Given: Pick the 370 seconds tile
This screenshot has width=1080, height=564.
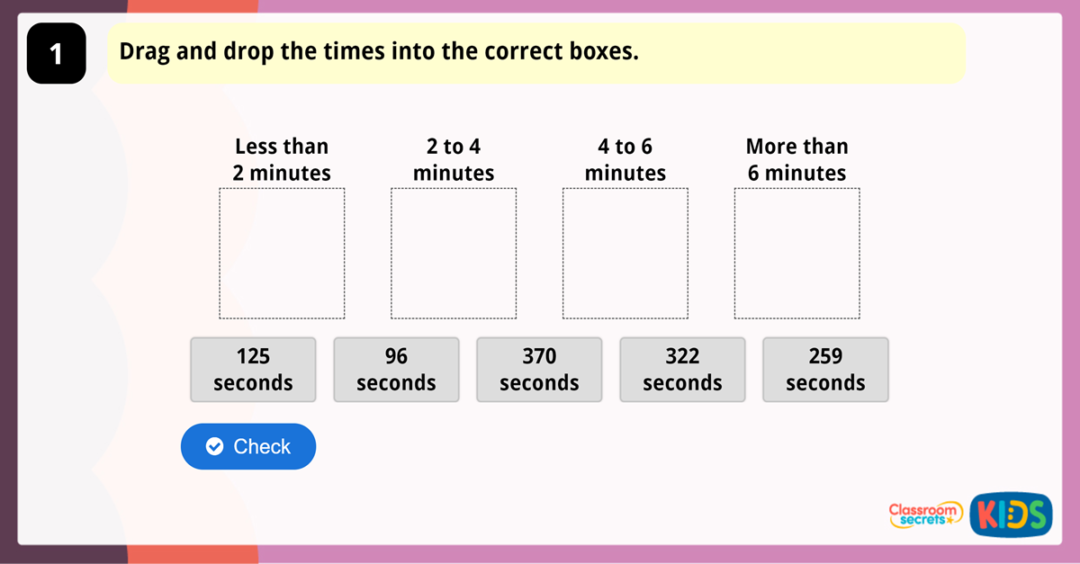Looking at the screenshot, I should (539, 369).
